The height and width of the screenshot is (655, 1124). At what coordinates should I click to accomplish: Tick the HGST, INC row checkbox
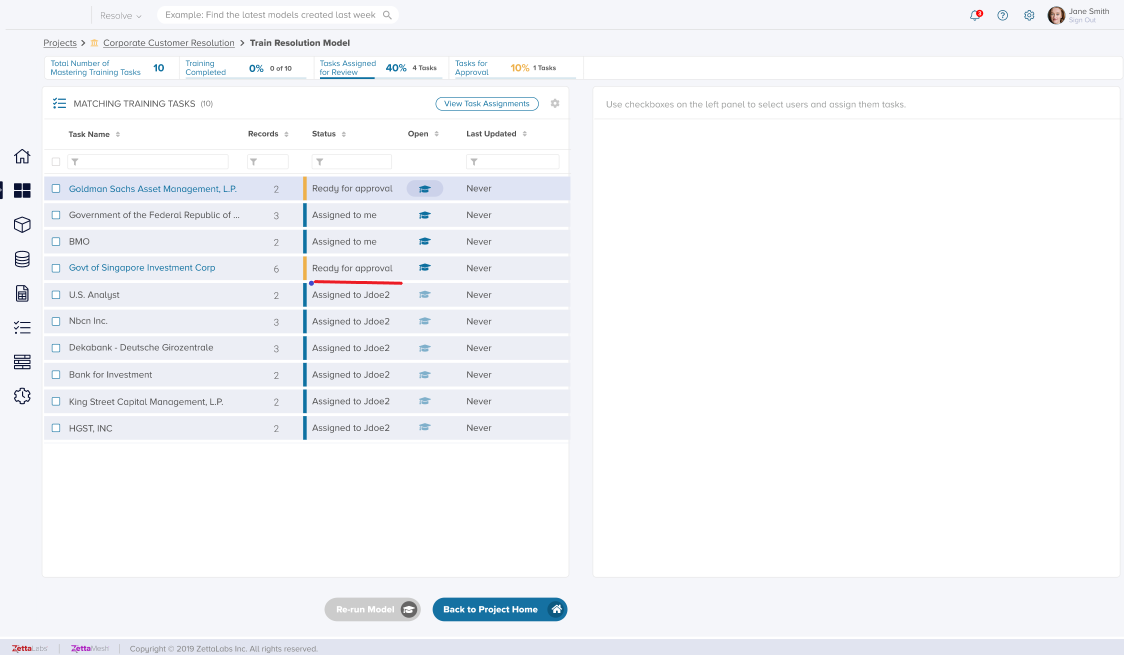(x=56, y=428)
